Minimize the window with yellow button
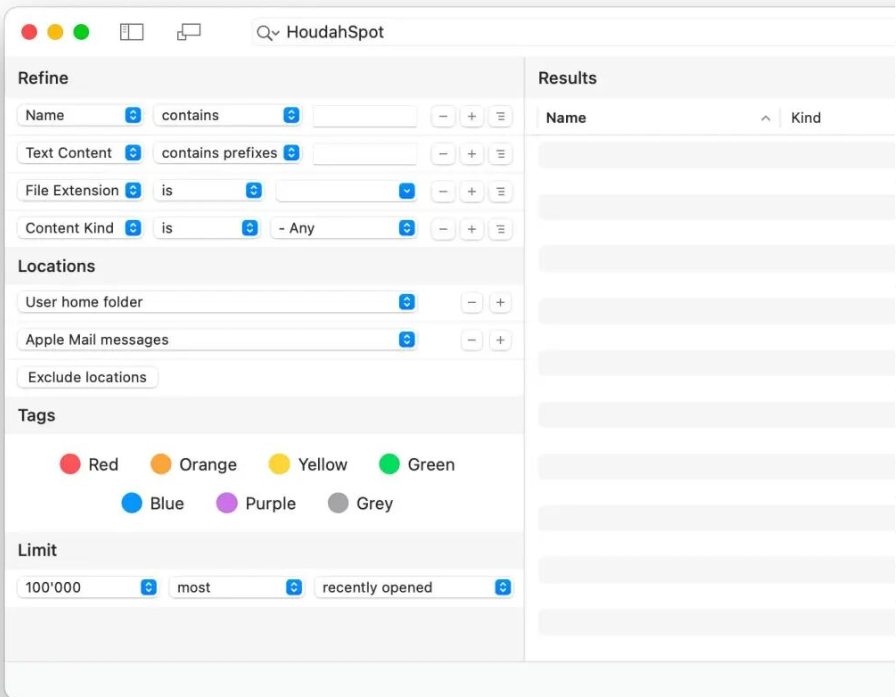The width and height of the screenshot is (896, 697). 55,32
